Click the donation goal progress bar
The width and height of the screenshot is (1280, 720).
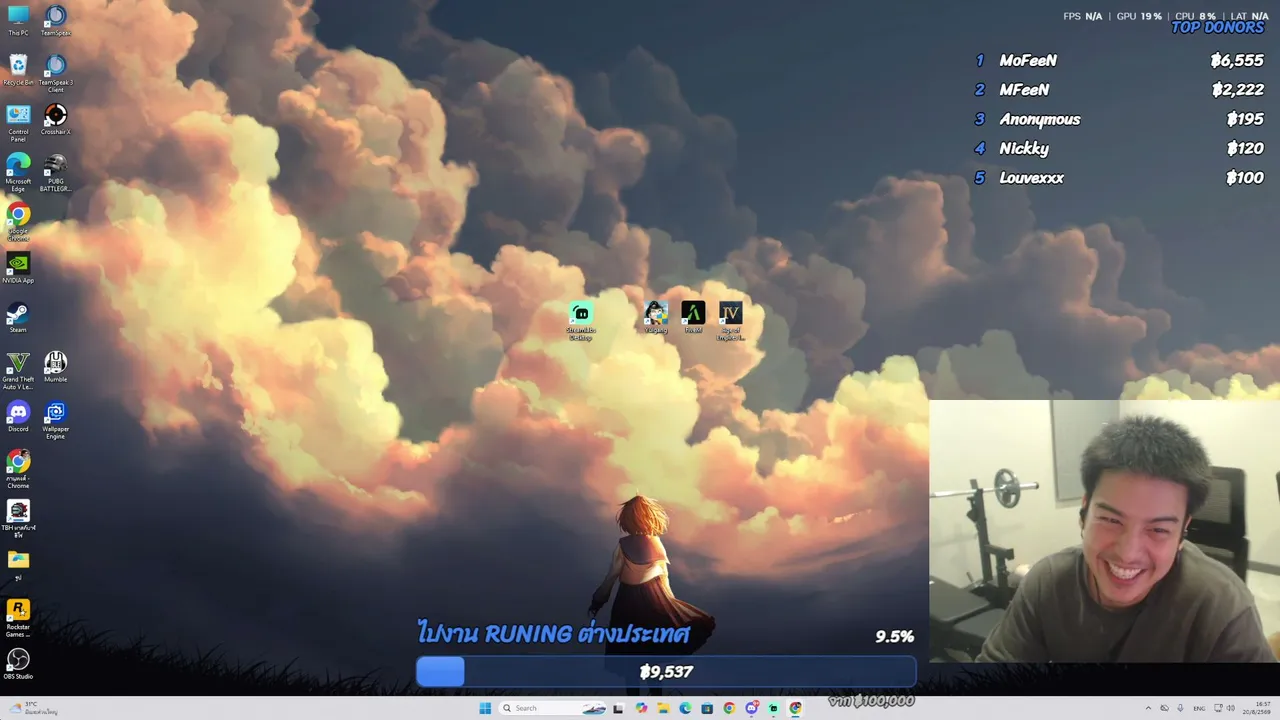(666, 672)
